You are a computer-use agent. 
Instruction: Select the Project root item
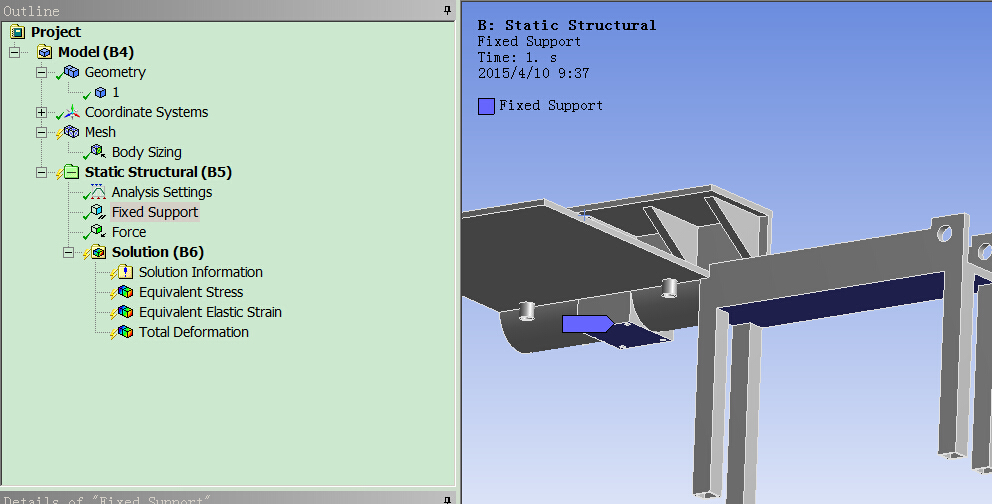click(x=55, y=32)
